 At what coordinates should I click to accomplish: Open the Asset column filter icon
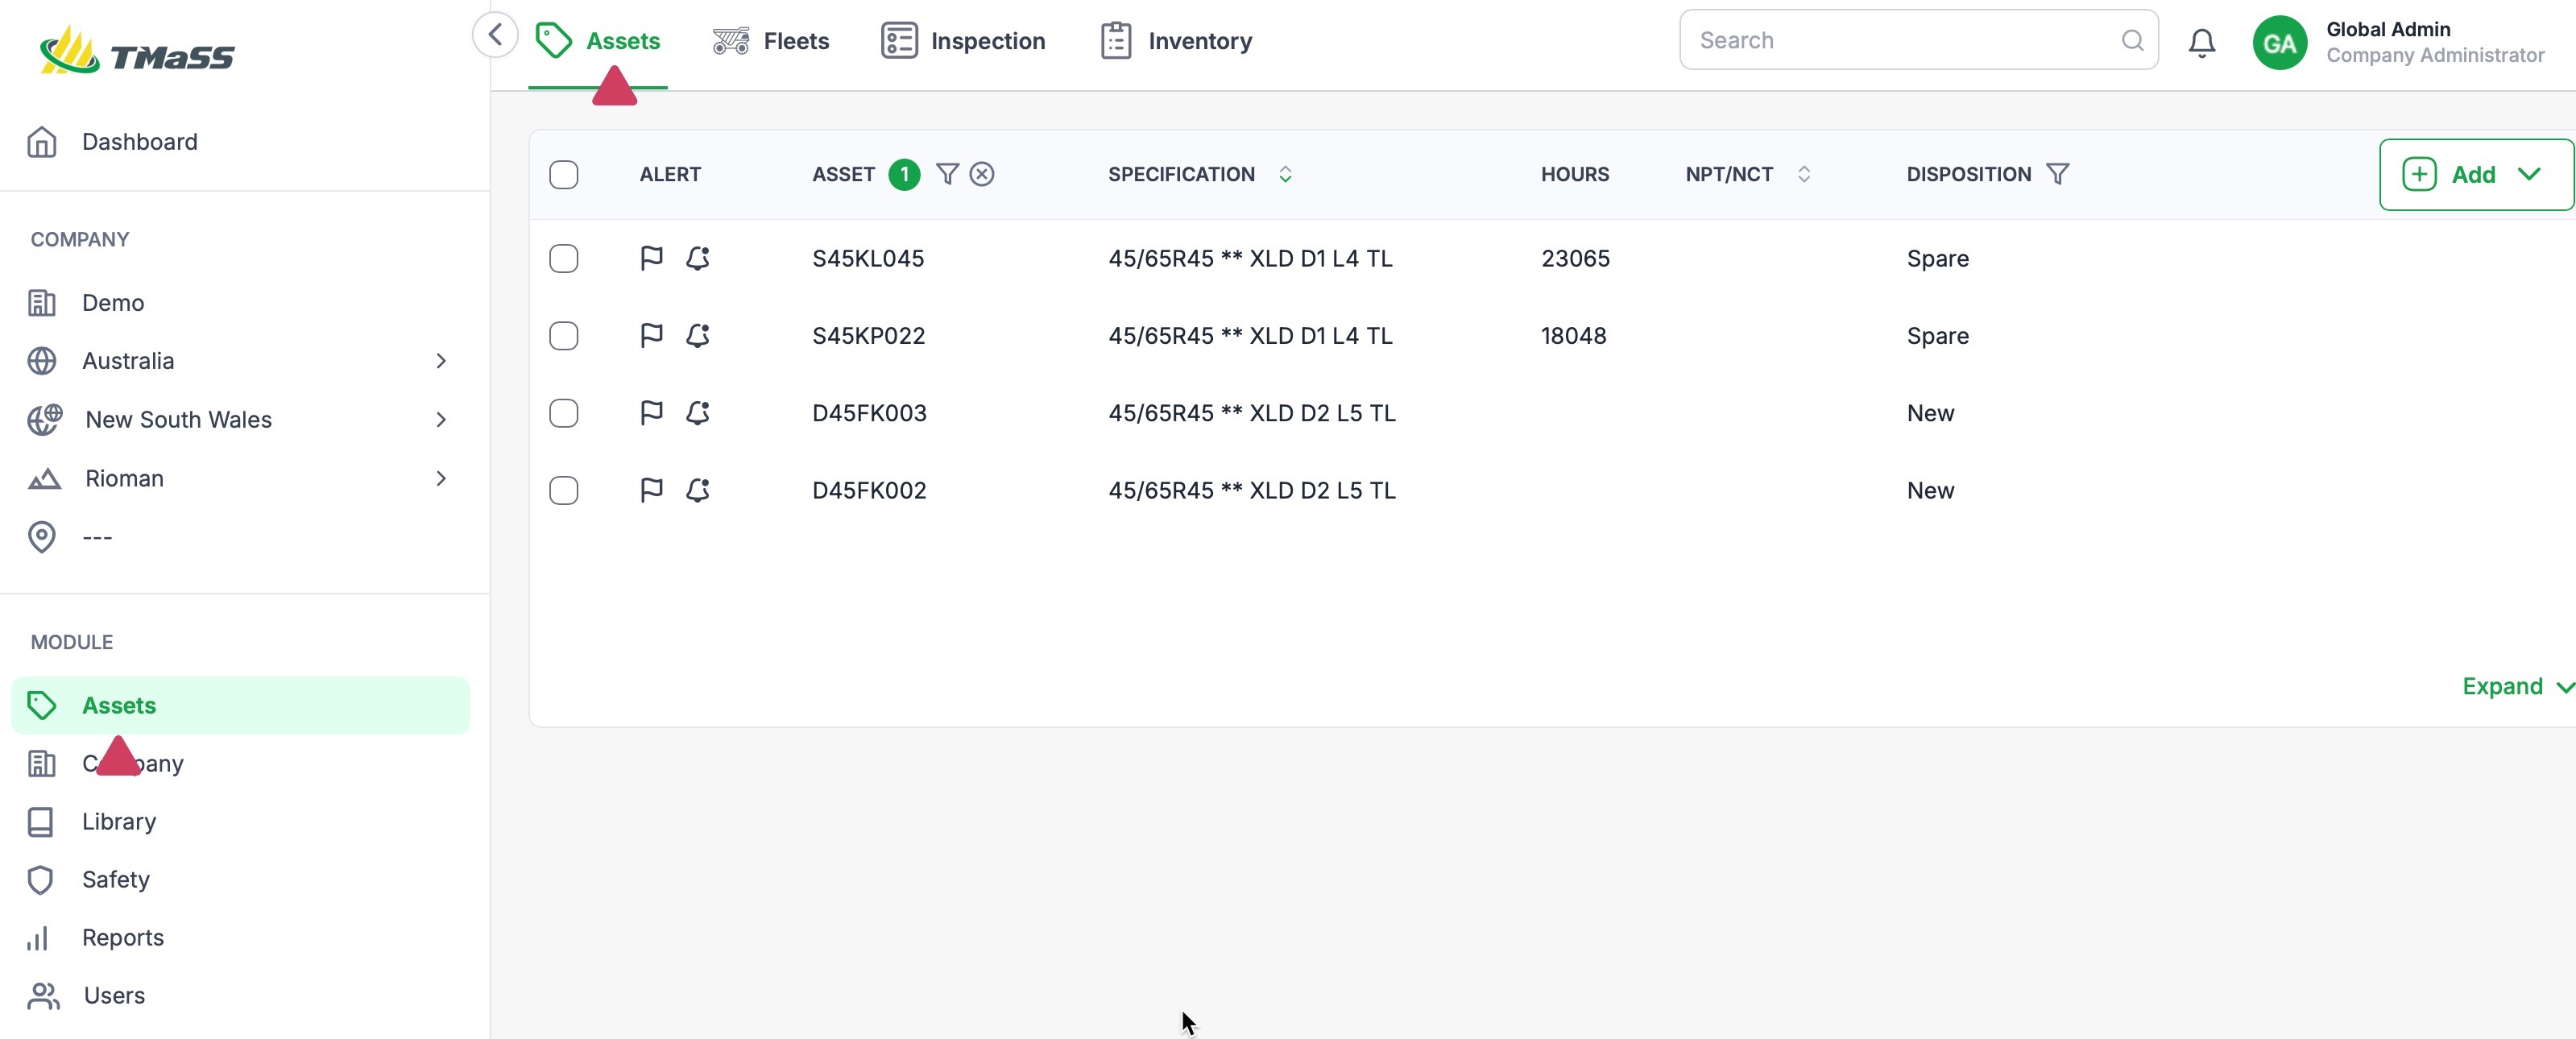(947, 174)
